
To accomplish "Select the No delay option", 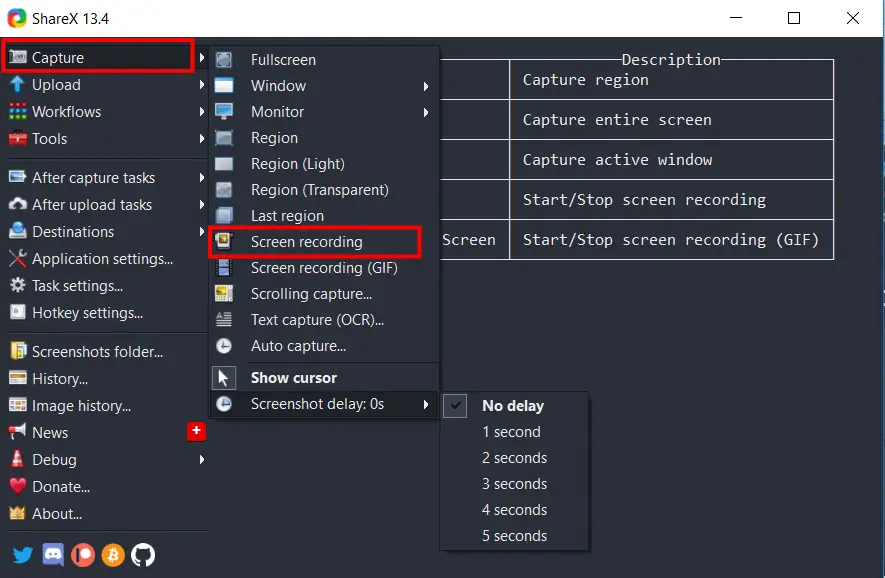I will point(514,406).
